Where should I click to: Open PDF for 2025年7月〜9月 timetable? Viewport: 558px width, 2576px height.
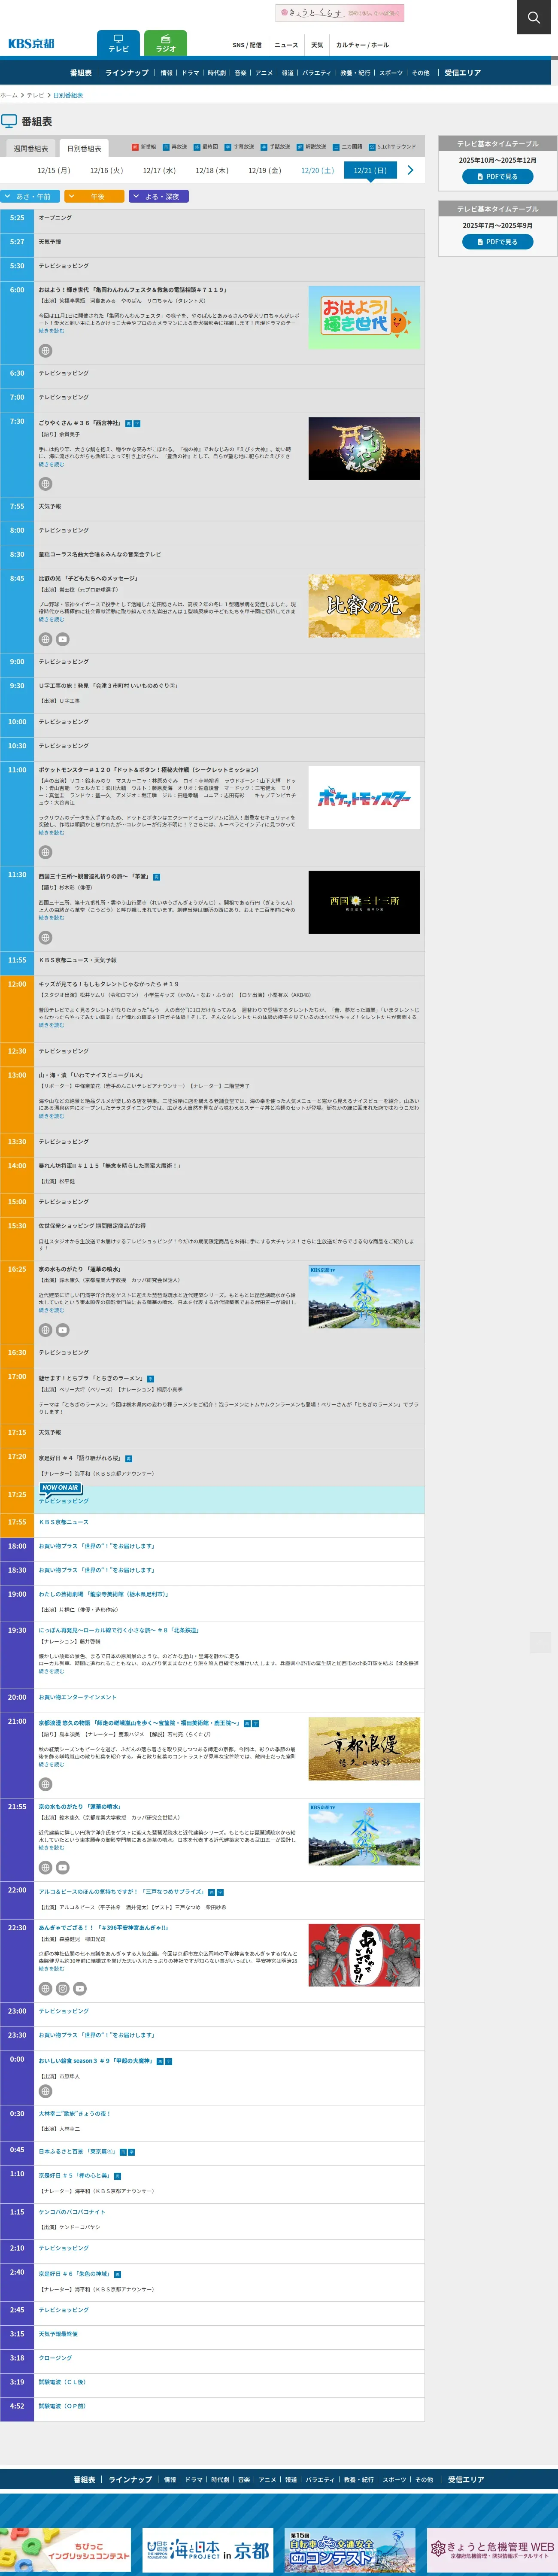(x=497, y=242)
